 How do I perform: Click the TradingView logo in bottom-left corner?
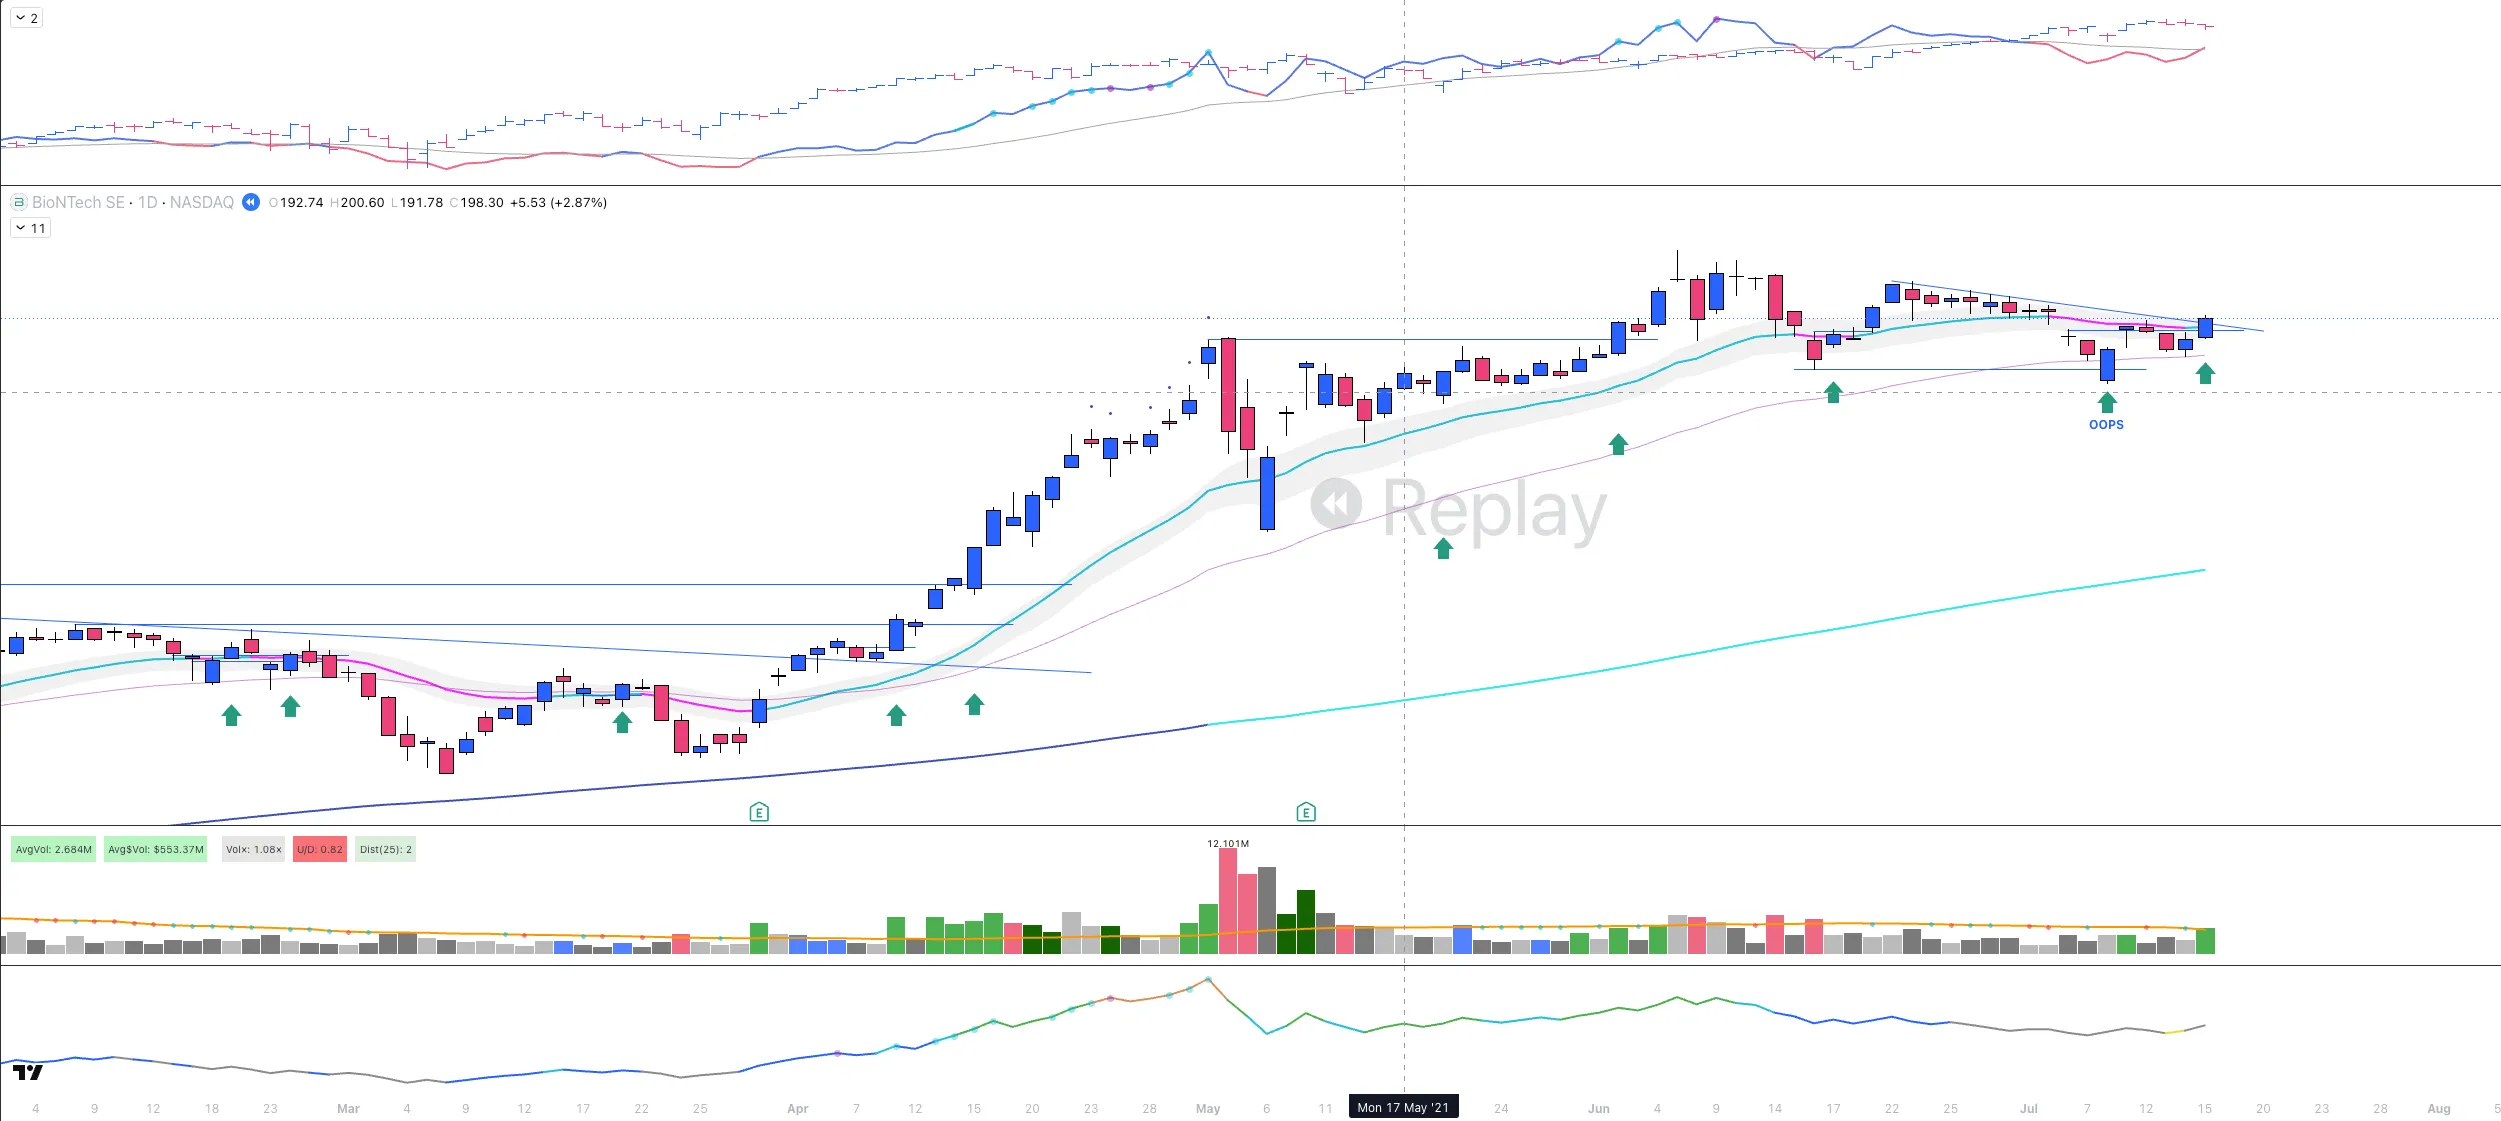(28, 1072)
